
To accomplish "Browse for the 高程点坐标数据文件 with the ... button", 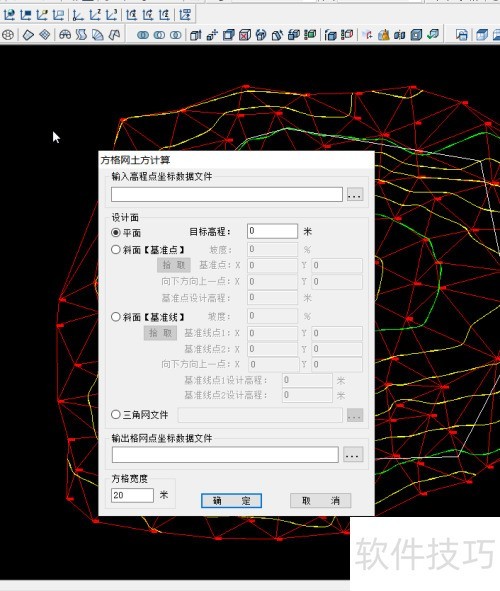I will click(x=355, y=194).
